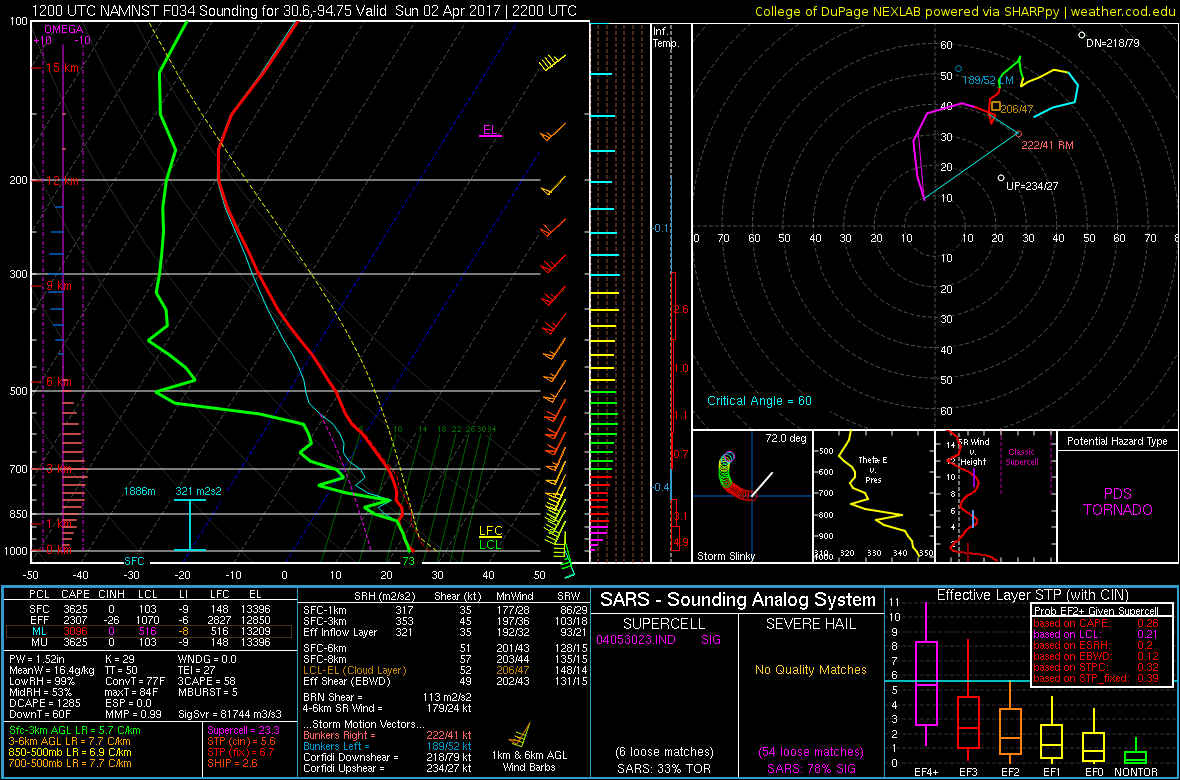Open the Theta-E v. Pres inset panel
Image resolution: width=1180 pixels, height=780 pixels.
(x=872, y=495)
